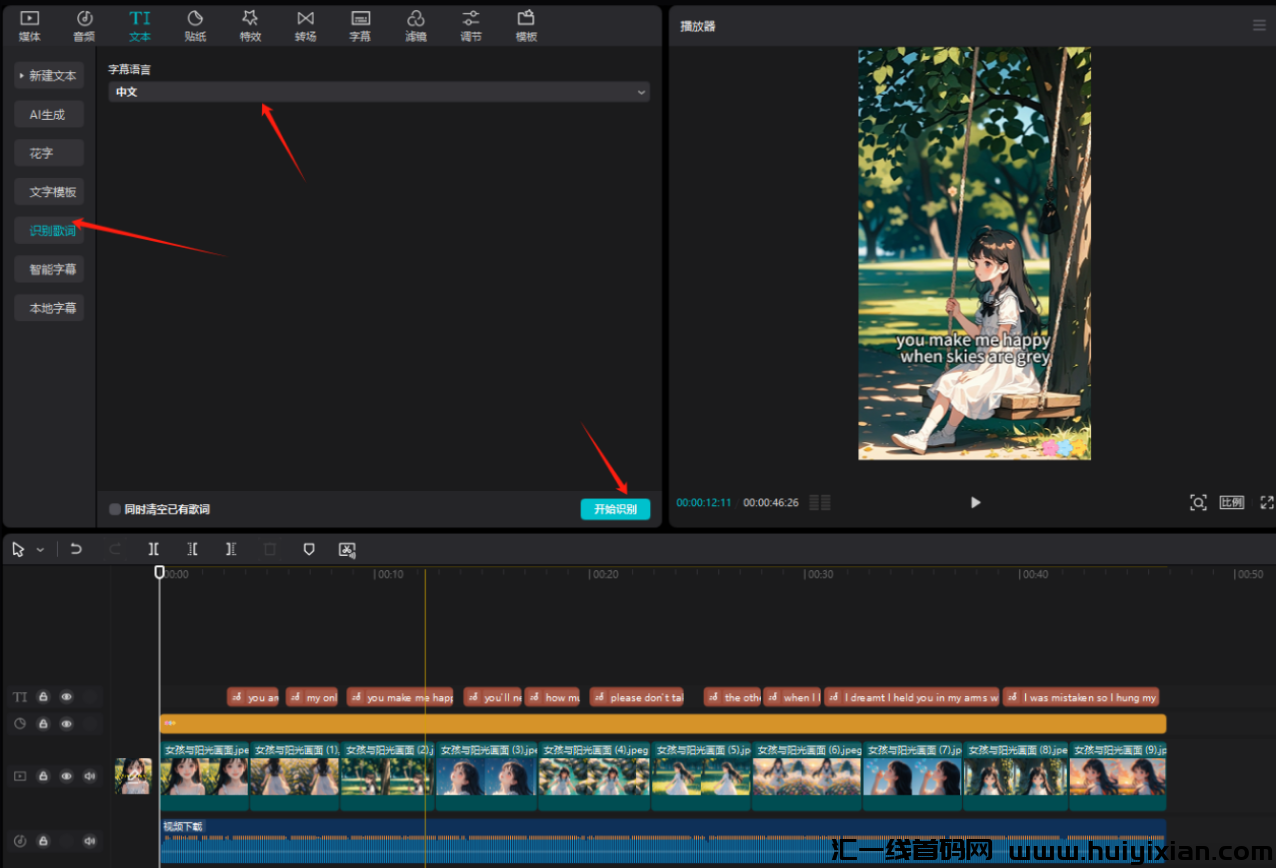Screen dimensions: 1276x868
Task: Add a marker with the shield icon
Action: (x=309, y=549)
